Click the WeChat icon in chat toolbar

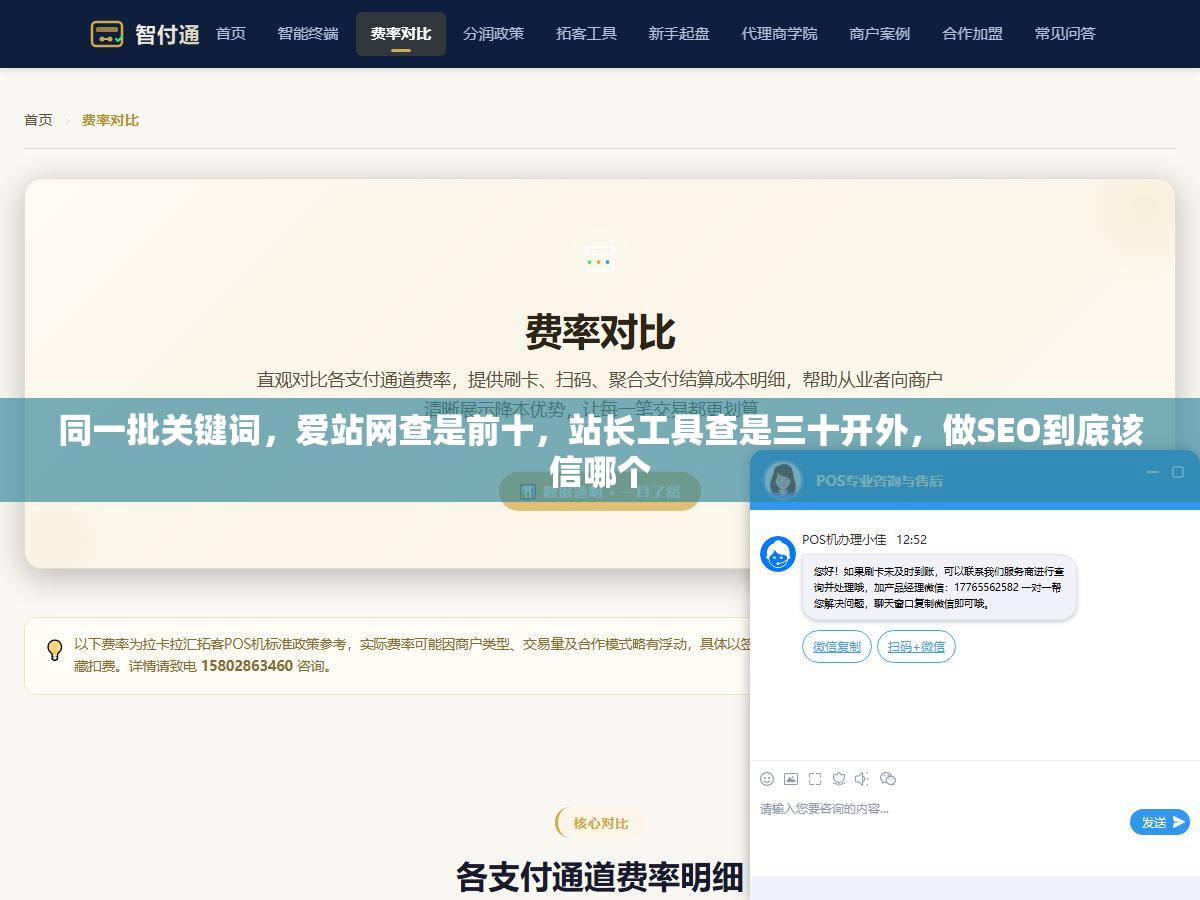coord(887,779)
